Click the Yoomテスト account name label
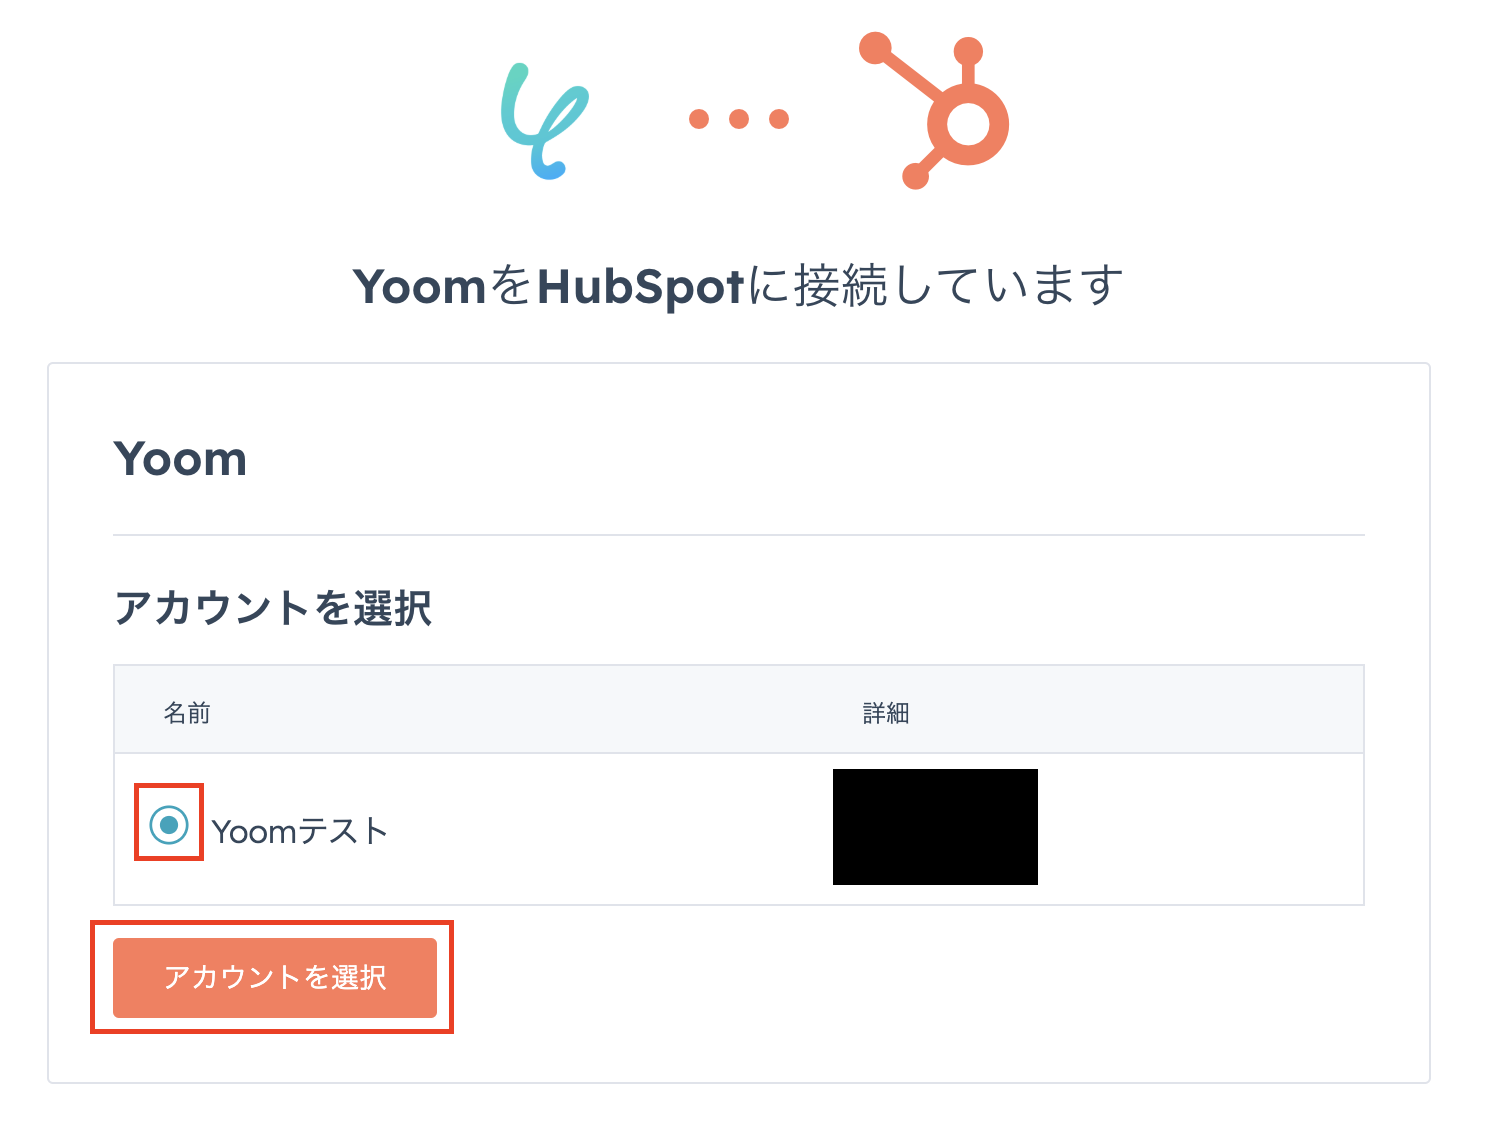Viewport: 1500px width, 1128px height. pyautogui.click(x=299, y=831)
